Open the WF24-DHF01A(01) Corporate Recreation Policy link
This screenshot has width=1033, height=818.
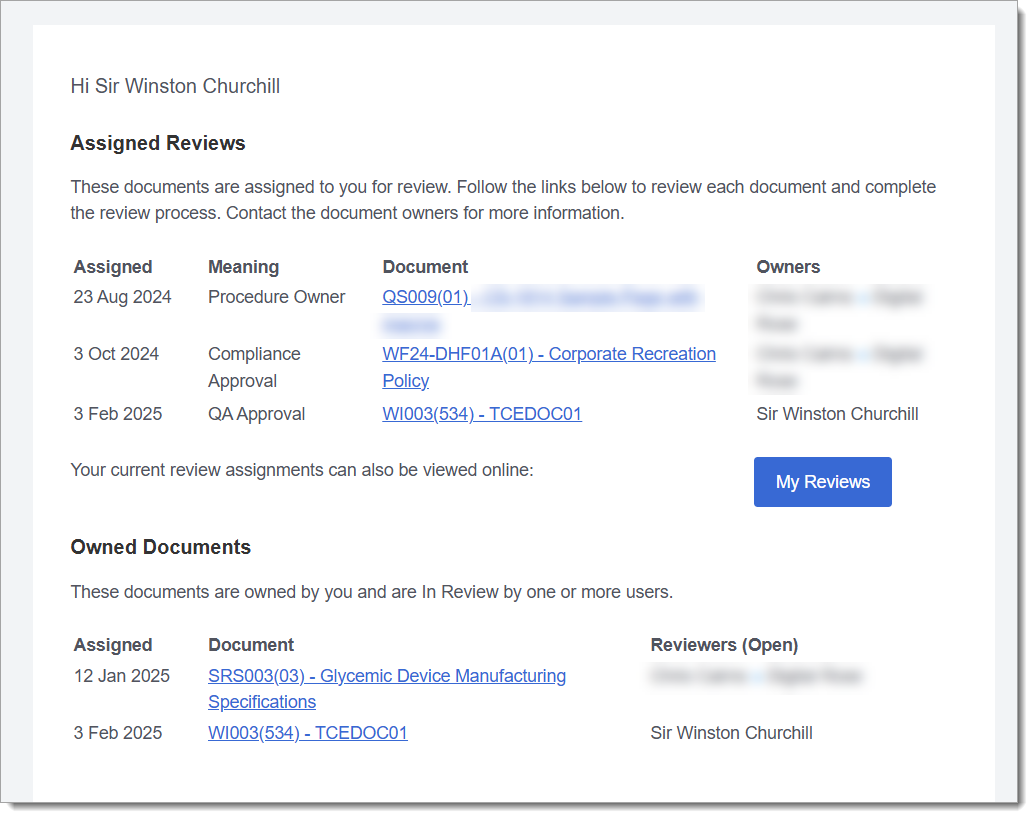pyautogui.click(x=548, y=354)
